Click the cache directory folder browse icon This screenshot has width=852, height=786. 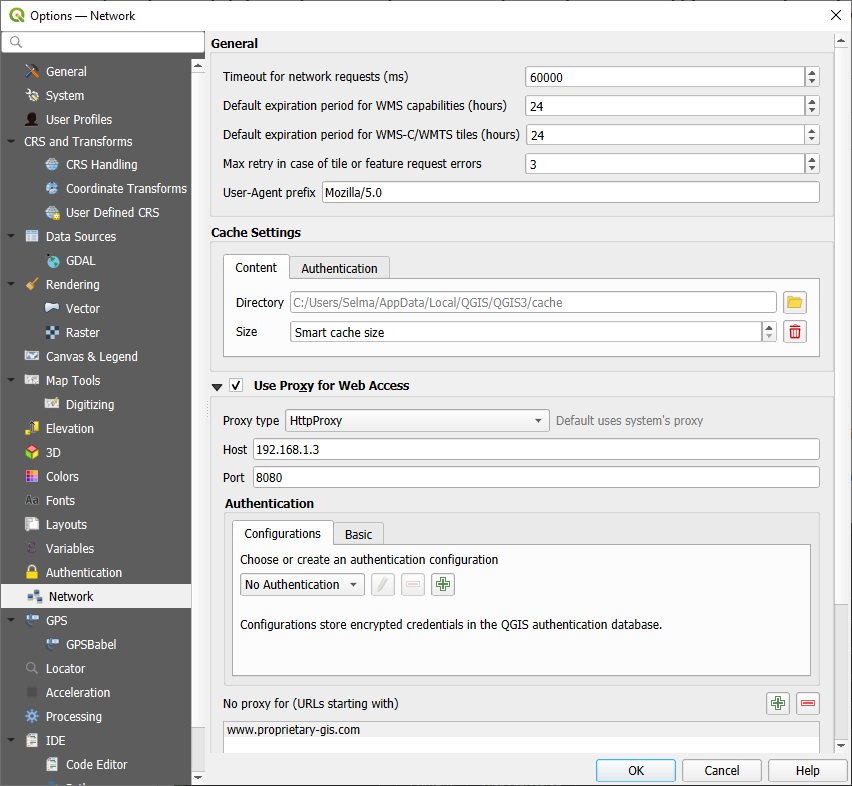point(795,303)
